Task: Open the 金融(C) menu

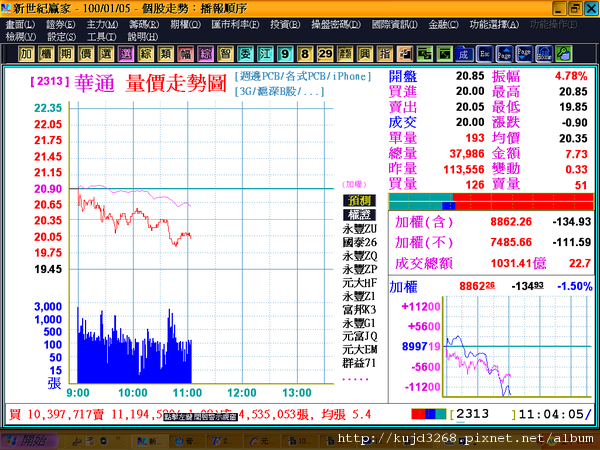Action: click(x=443, y=24)
